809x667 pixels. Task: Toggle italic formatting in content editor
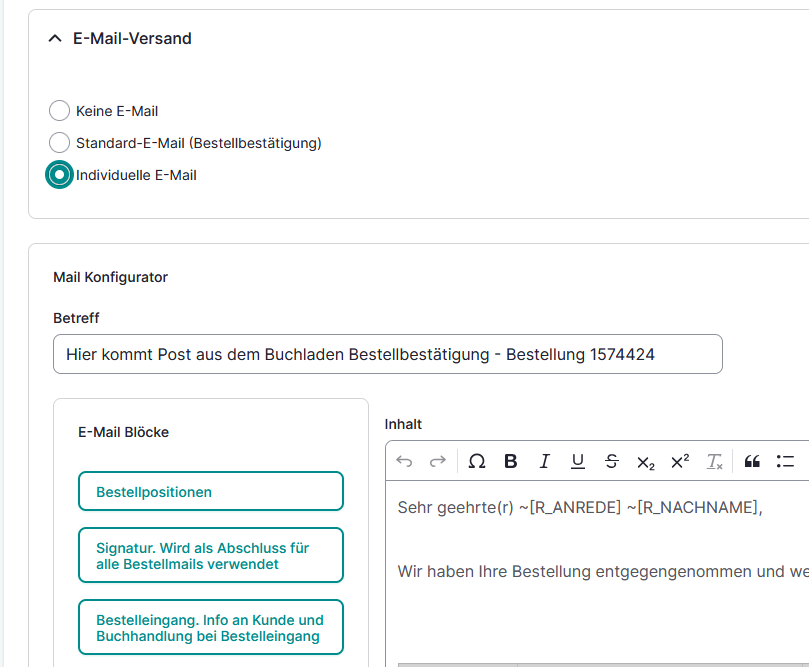(544, 461)
